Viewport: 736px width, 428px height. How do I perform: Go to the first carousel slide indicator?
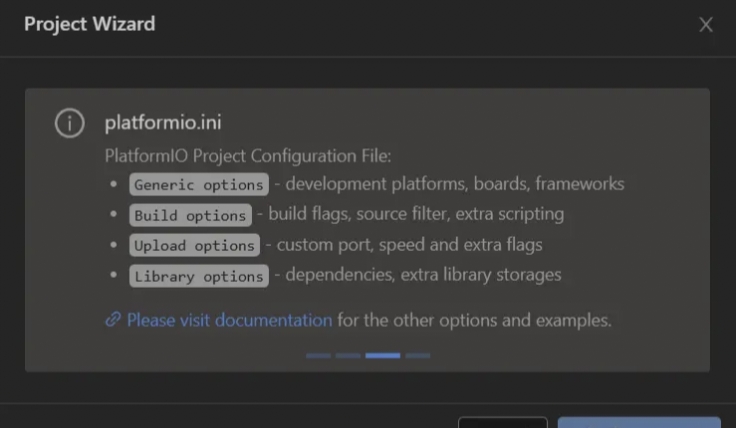[318, 356]
